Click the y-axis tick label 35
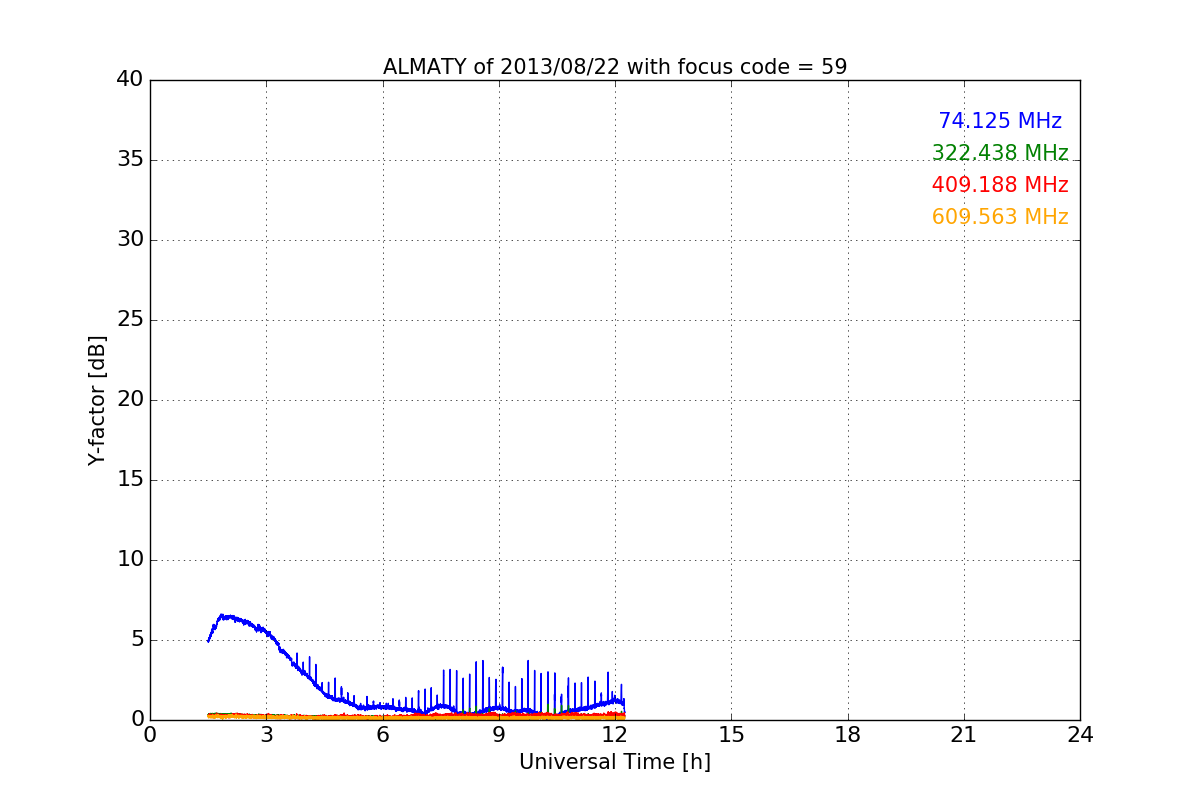The image size is (1200, 800). coord(130,160)
